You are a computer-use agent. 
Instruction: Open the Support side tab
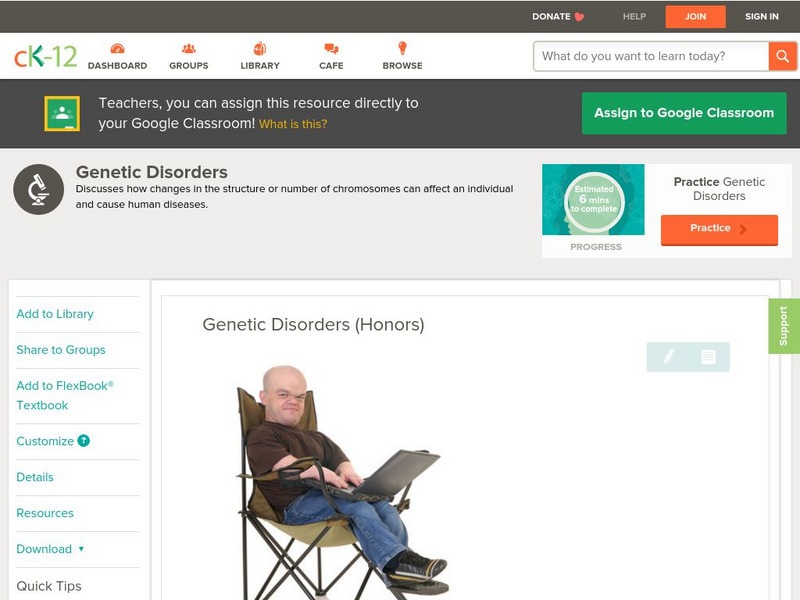(784, 326)
